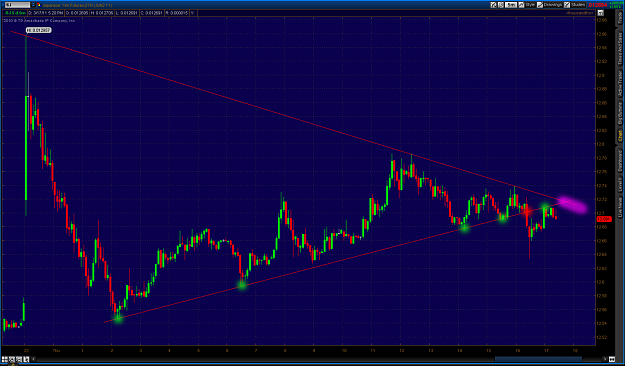Image resolution: width=625 pixels, height=366 pixels.
Task: Click the high price bubble label on chart
Action: point(39,30)
